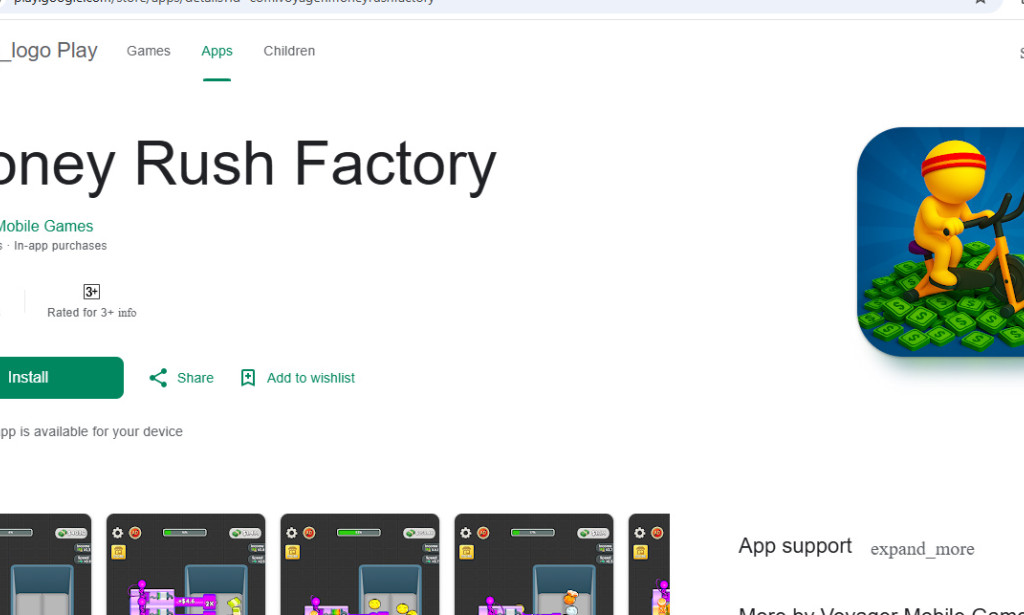Click the bookmark star in the address bar
Screen dimensions: 1024x615
pyautogui.click(x=979, y=4)
